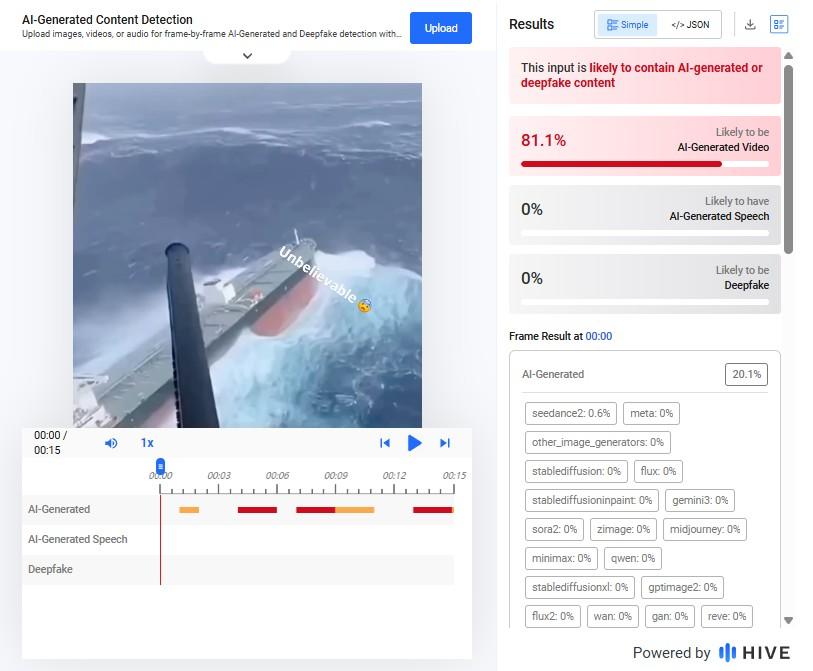813x671 pixels.
Task: Skip to next frame icon
Action: click(x=445, y=443)
